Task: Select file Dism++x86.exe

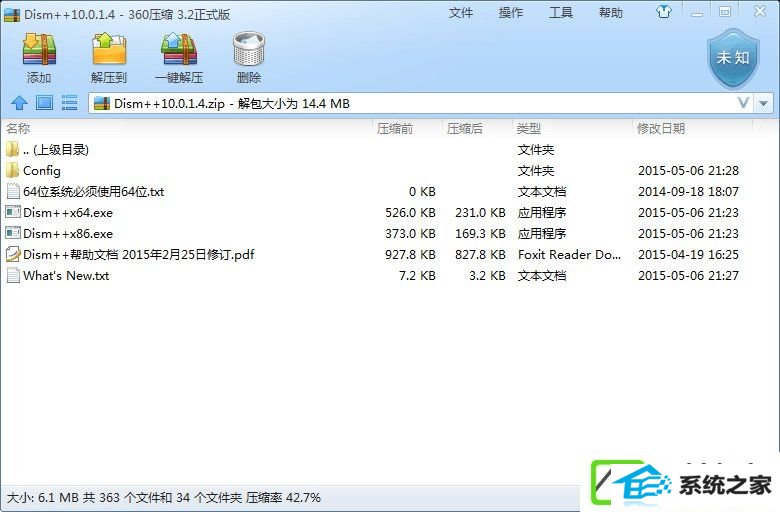Action: tap(68, 233)
